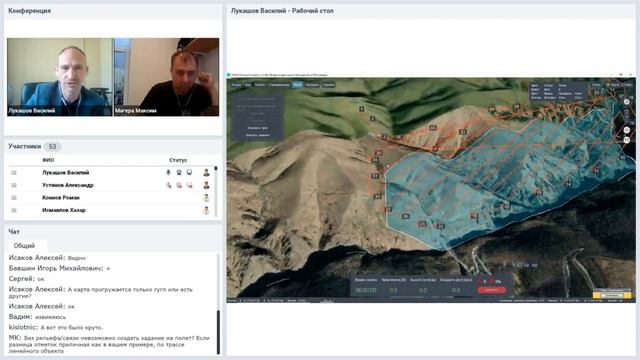Click chat message from Сергей
Image resolution: width=640 pixels, height=360 pixels.
pyautogui.click(x=27, y=279)
